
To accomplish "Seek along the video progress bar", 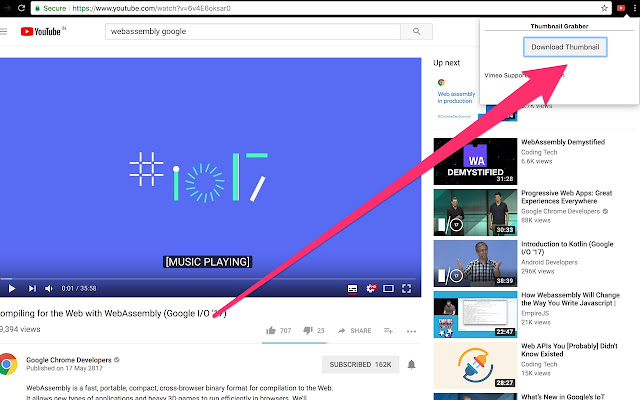I will click(x=208, y=279).
